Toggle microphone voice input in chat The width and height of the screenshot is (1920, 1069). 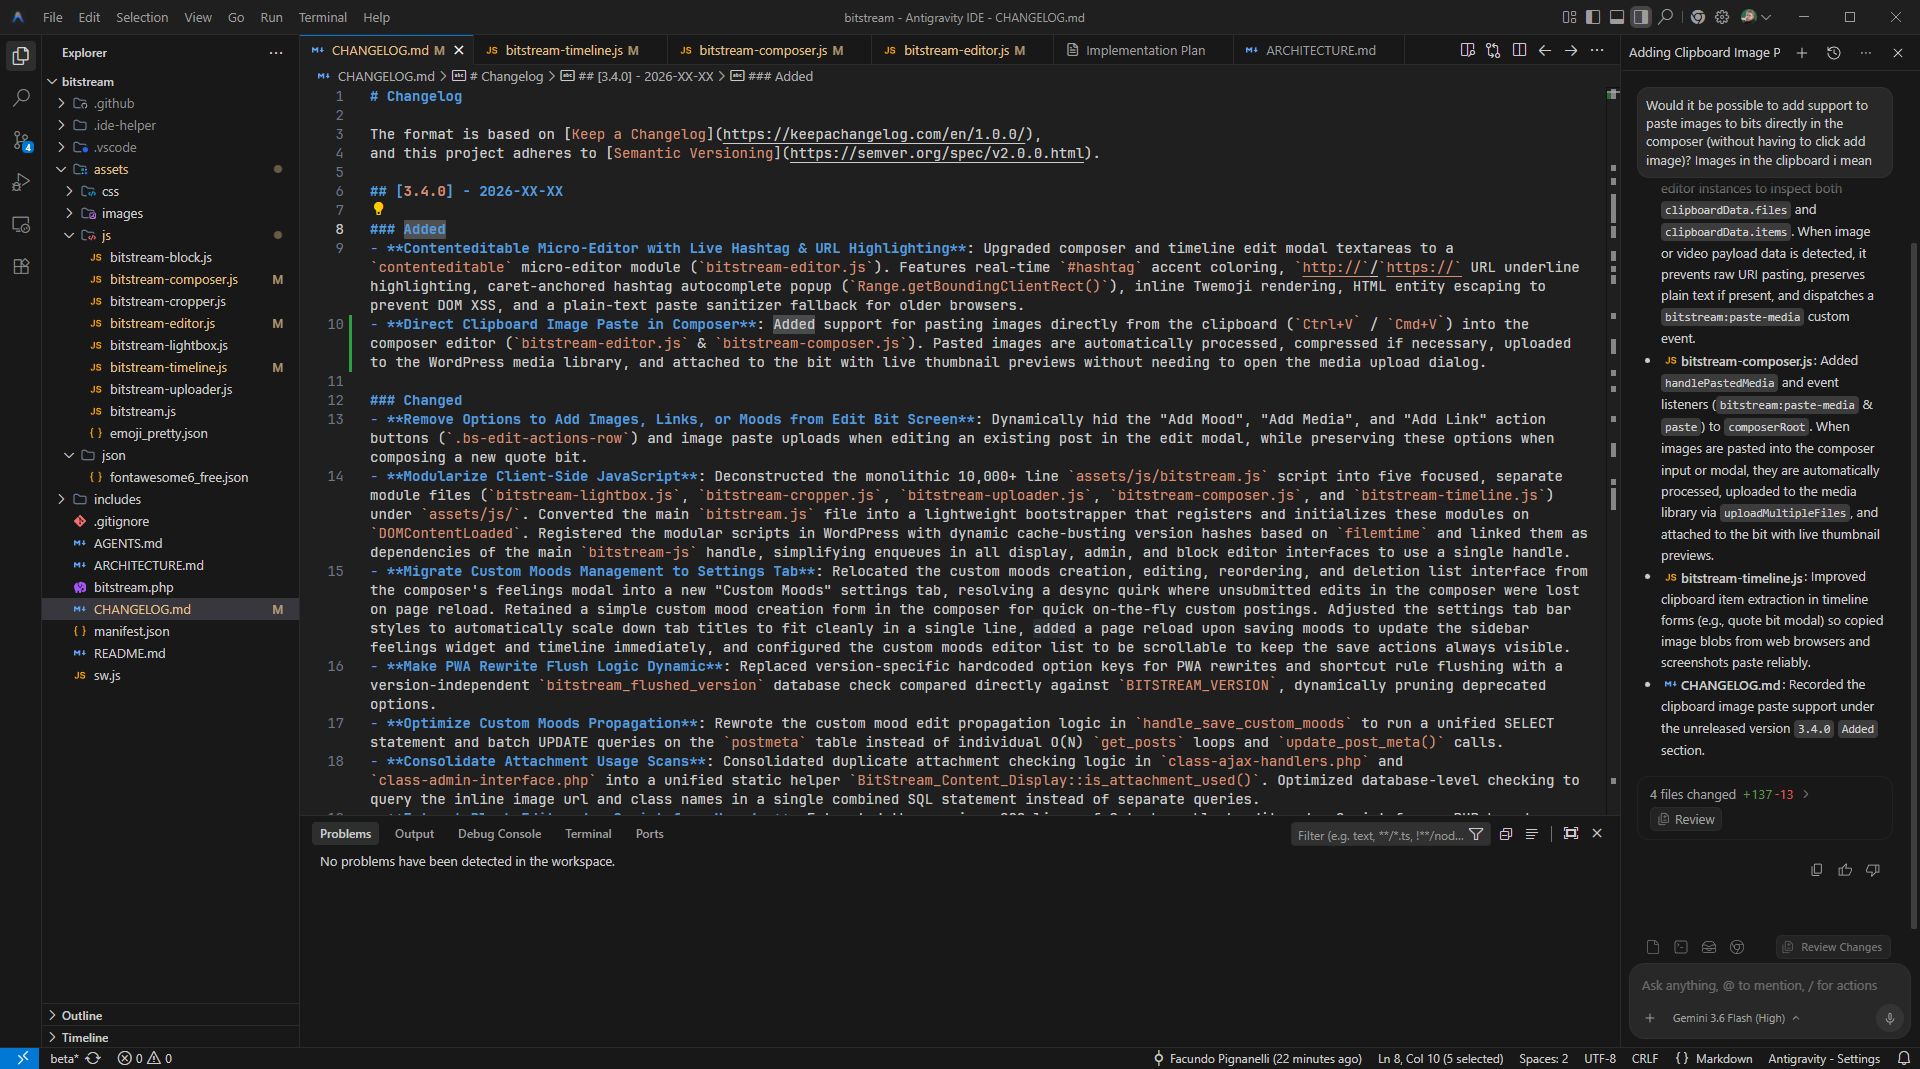[1889, 1018]
